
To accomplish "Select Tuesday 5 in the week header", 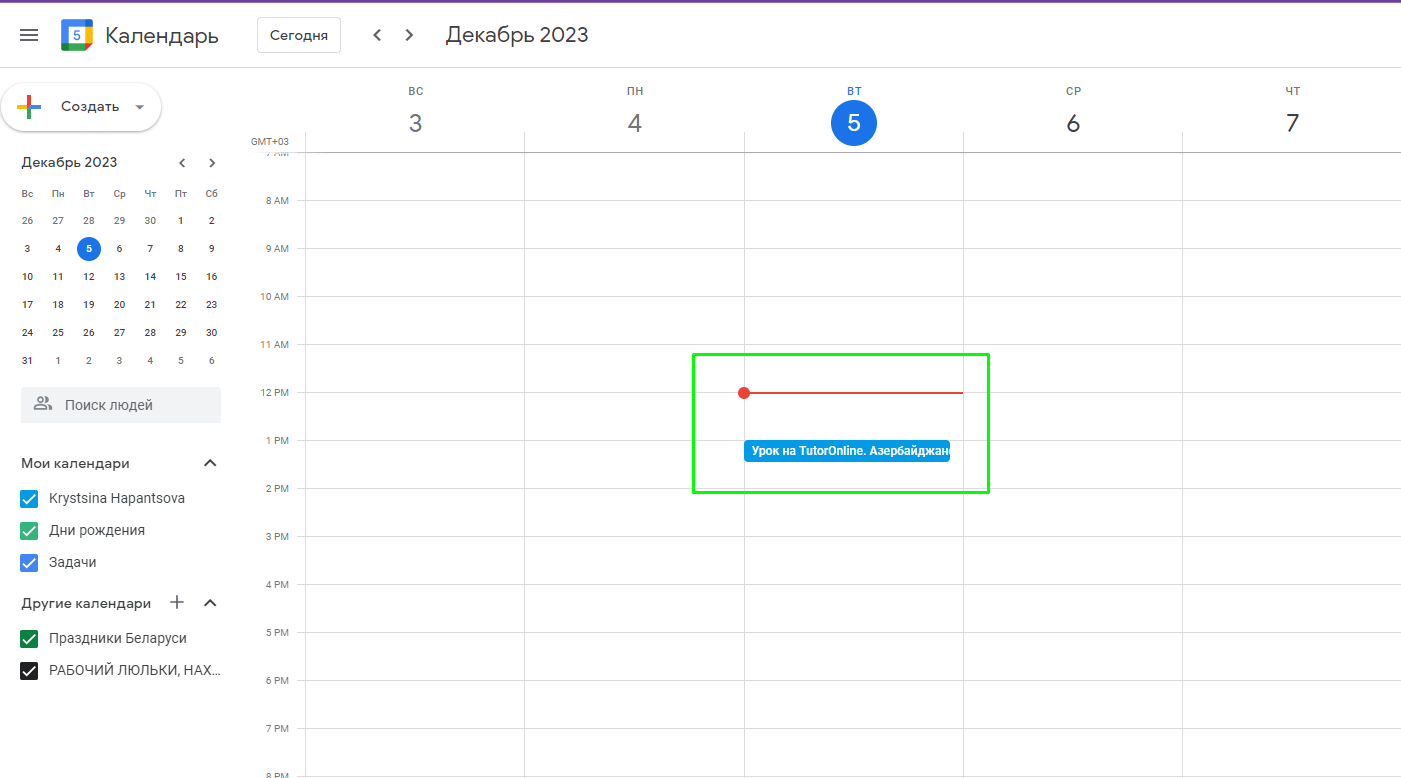I will point(854,123).
